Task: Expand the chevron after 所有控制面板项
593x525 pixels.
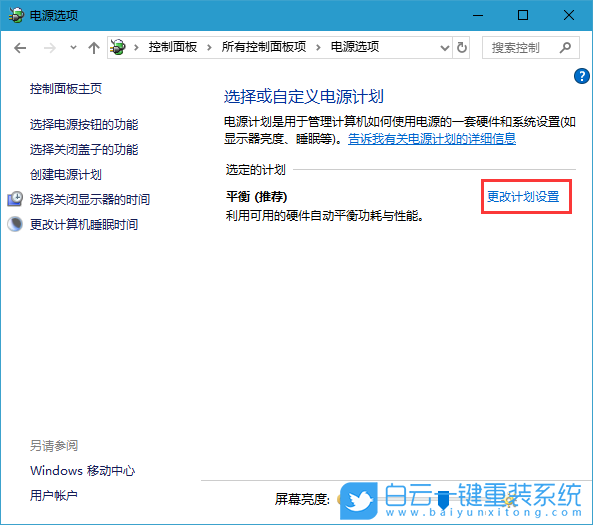Action: (318, 48)
